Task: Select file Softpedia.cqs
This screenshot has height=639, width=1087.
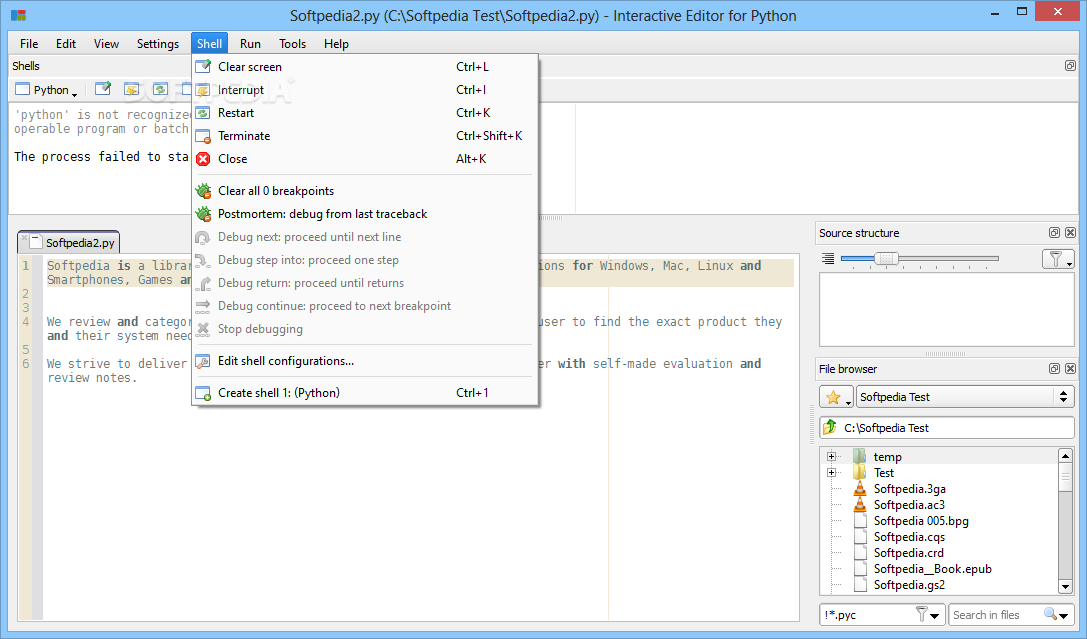Action: pos(909,536)
